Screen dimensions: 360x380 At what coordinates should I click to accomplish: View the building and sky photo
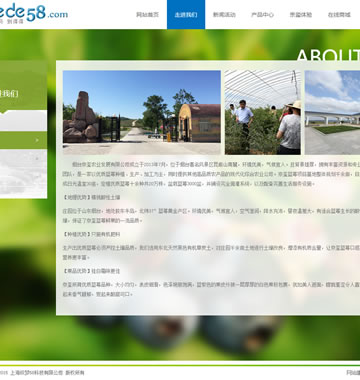point(332,112)
